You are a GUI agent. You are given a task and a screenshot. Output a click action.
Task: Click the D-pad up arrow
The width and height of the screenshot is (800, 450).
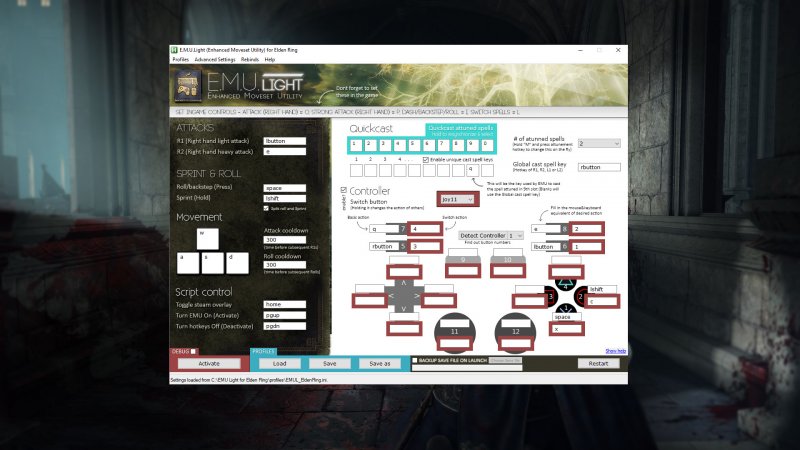pyautogui.click(x=403, y=283)
